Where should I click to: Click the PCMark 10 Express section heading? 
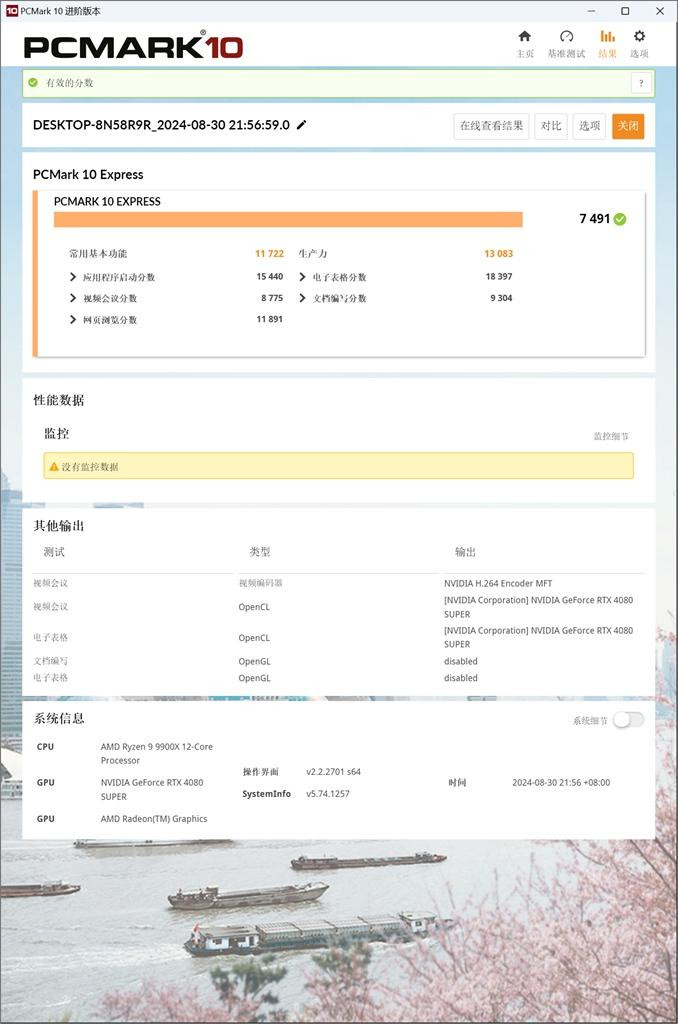(88, 174)
